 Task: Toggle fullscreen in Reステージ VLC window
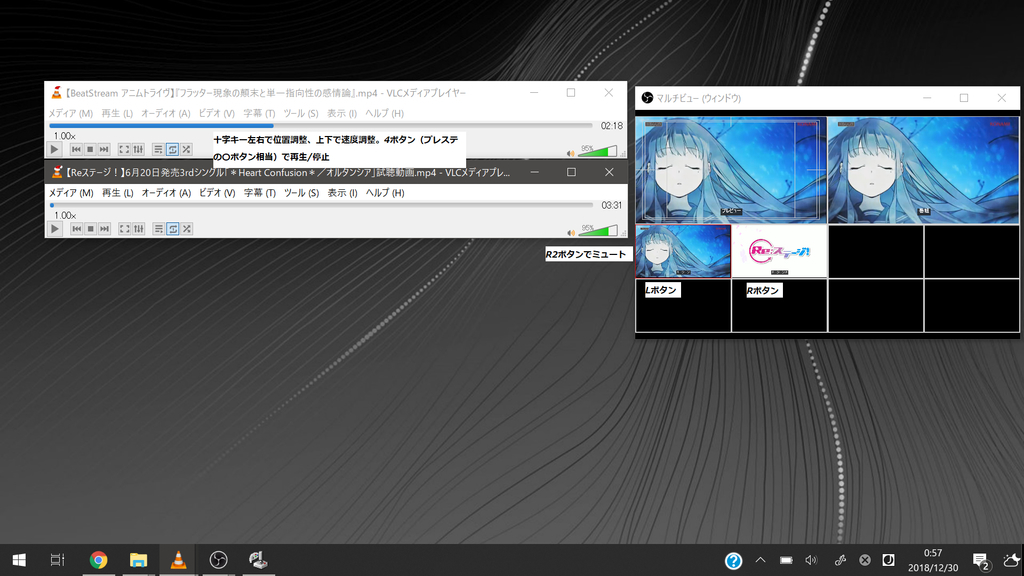(124, 229)
